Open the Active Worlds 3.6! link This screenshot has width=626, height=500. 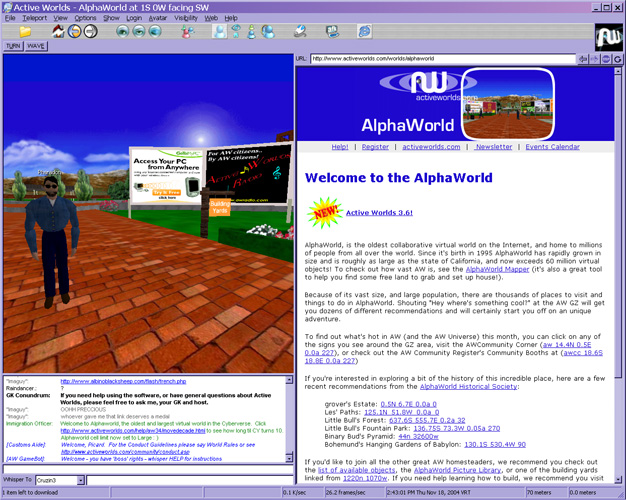coord(379,213)
